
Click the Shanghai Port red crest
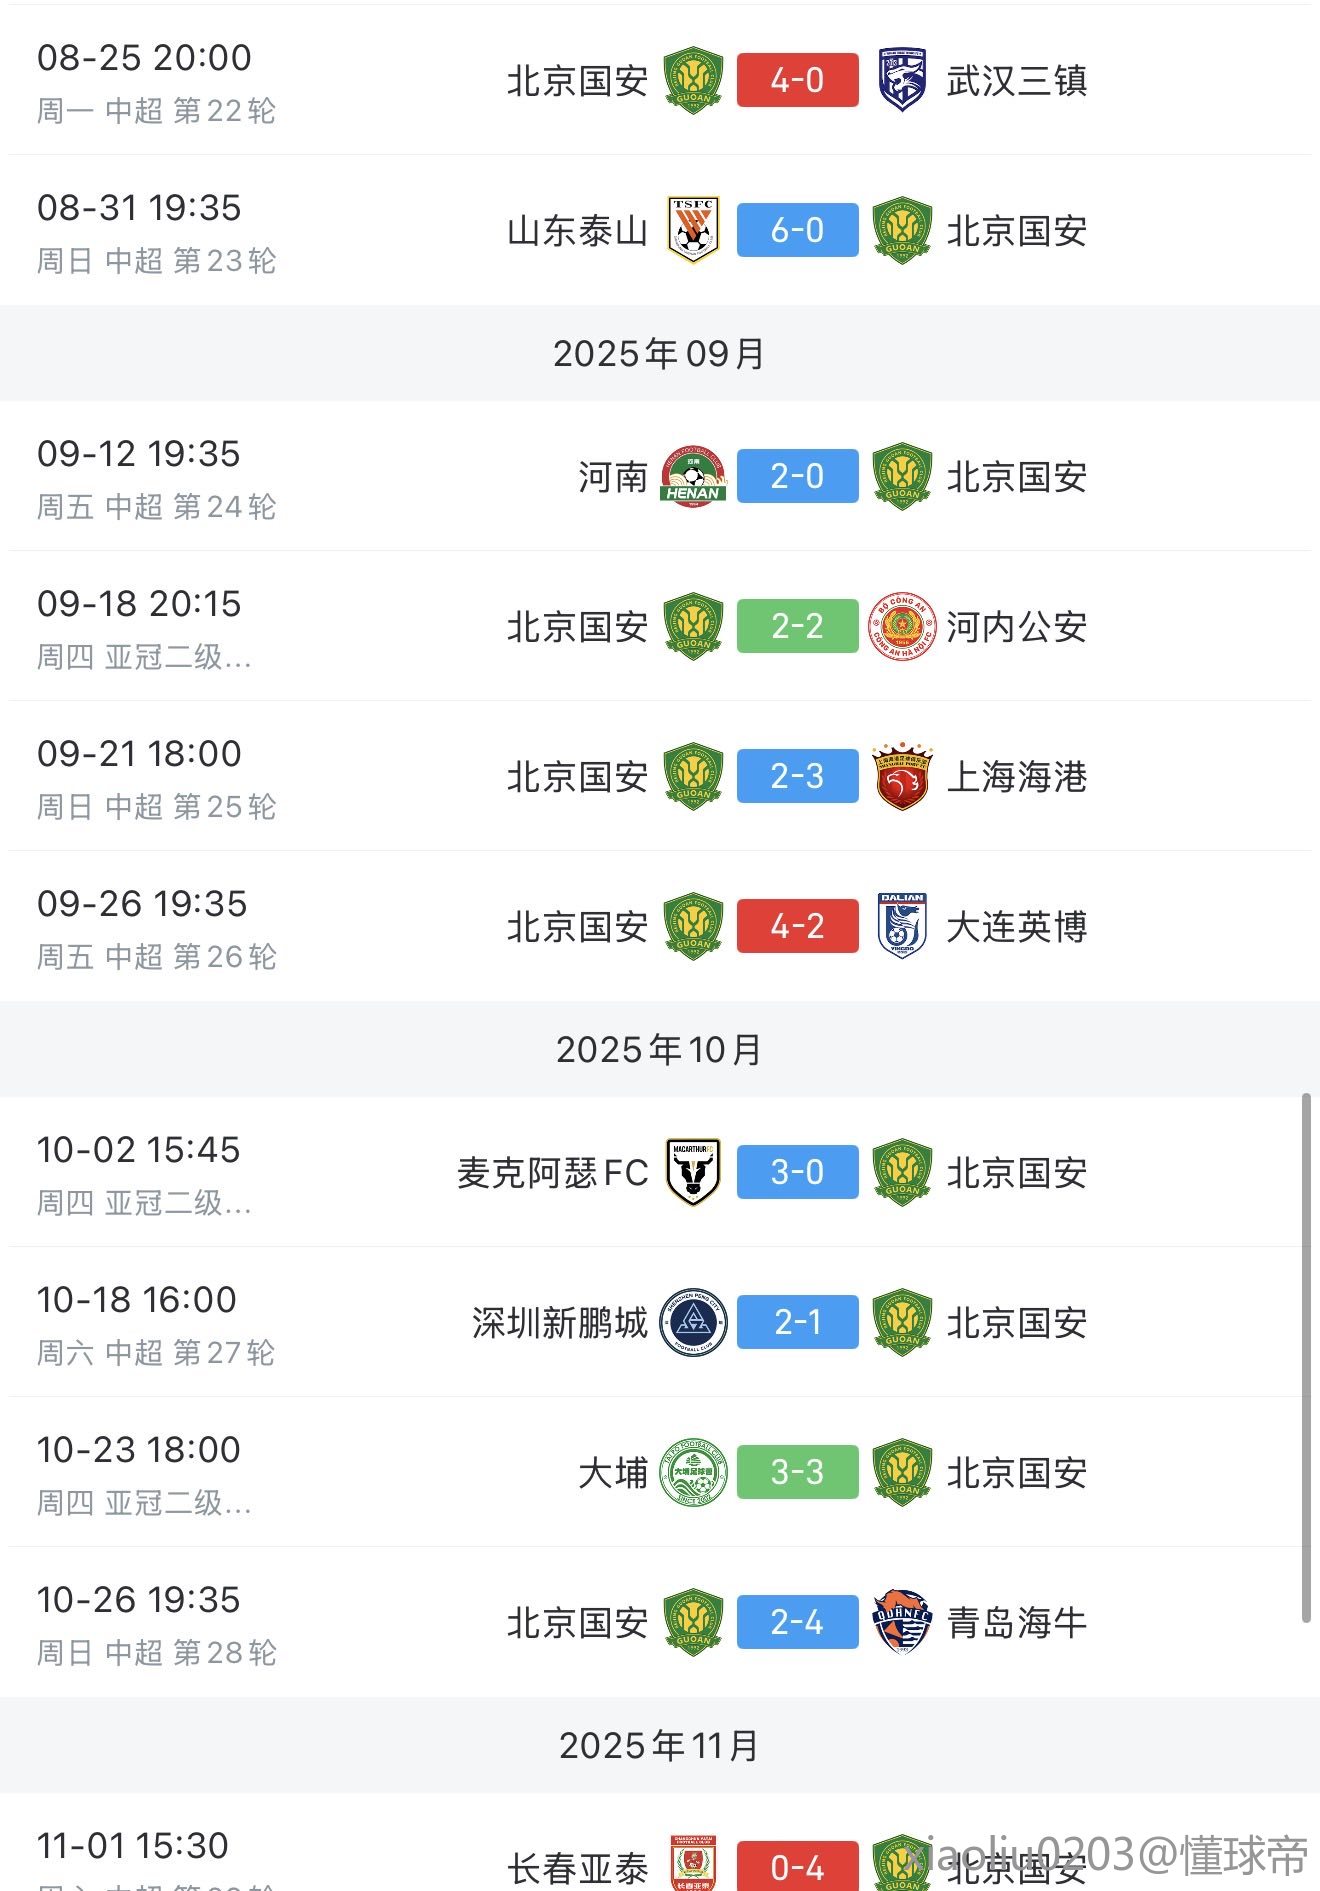point(902,776)
